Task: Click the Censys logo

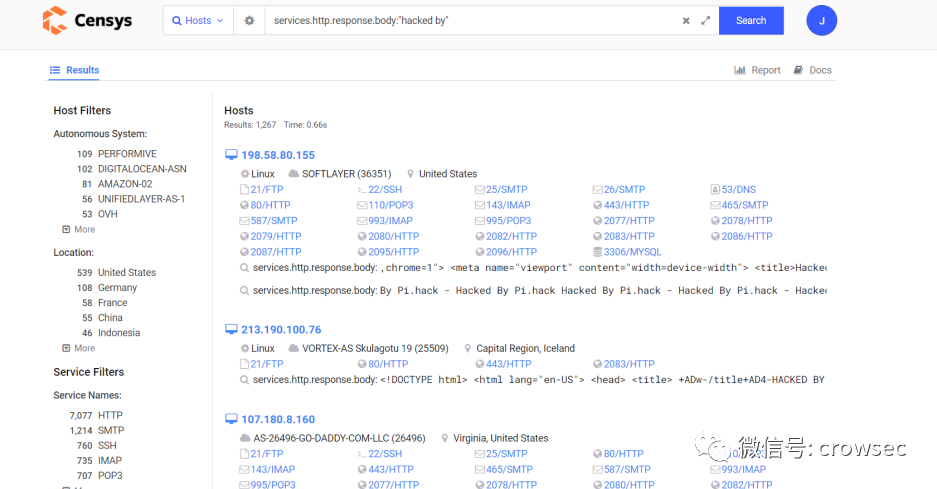Action: [87, 20]
